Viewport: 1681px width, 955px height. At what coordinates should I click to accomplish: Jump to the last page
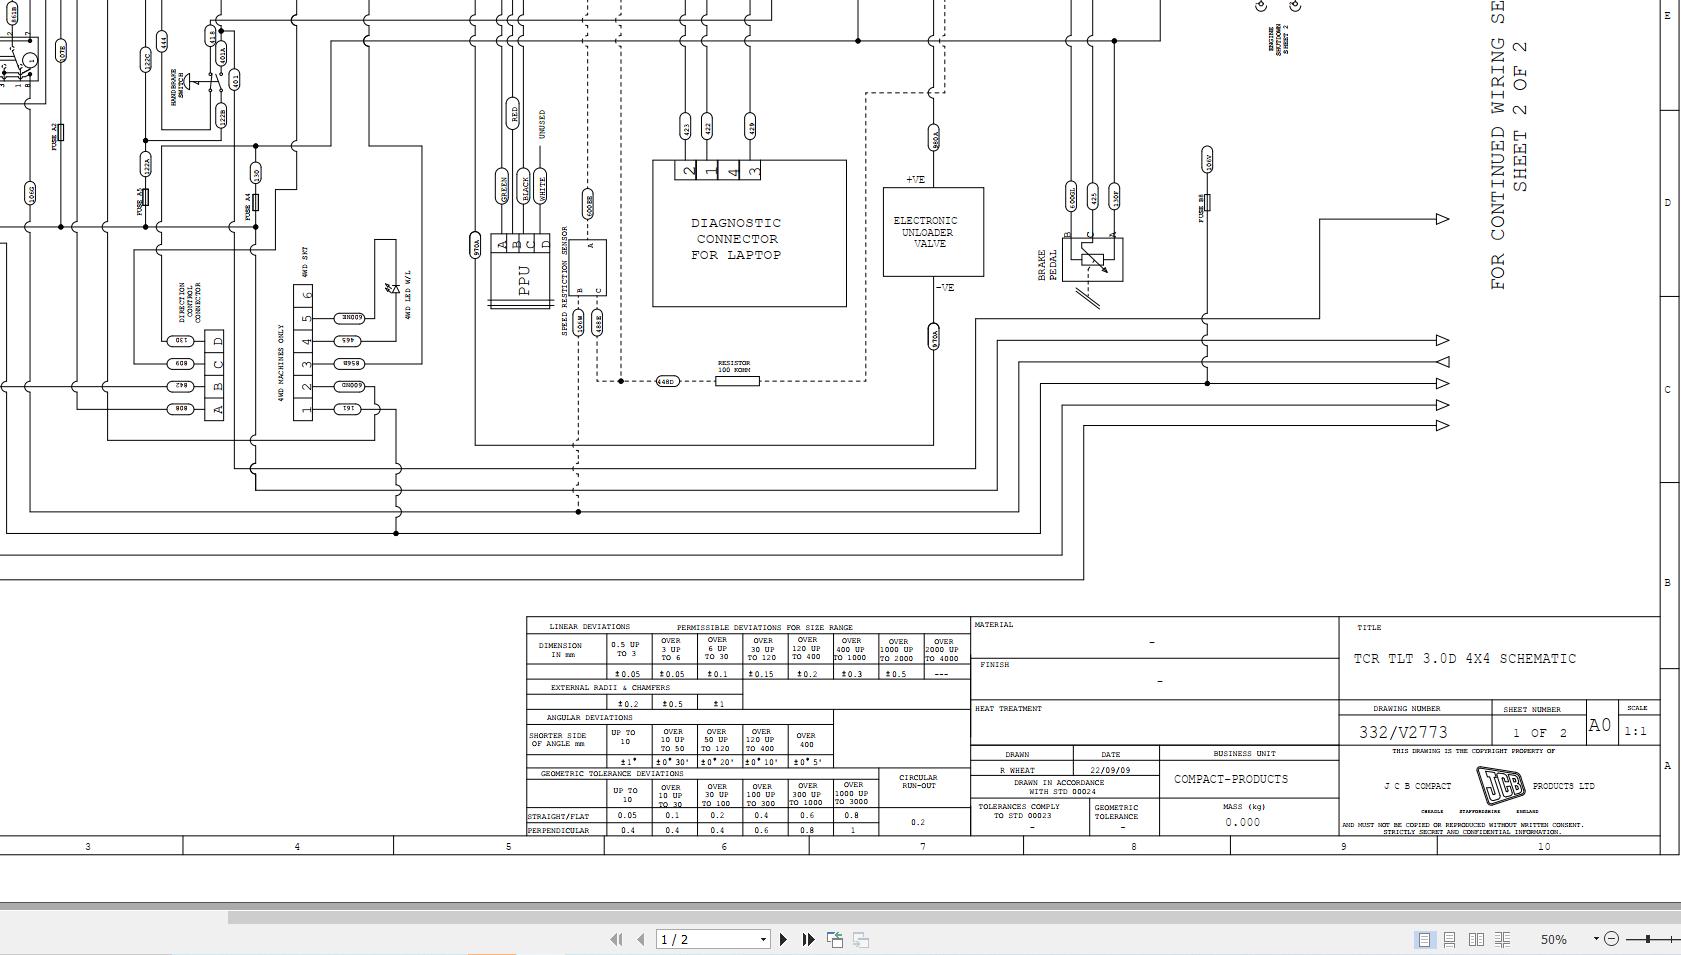(808, 939)
